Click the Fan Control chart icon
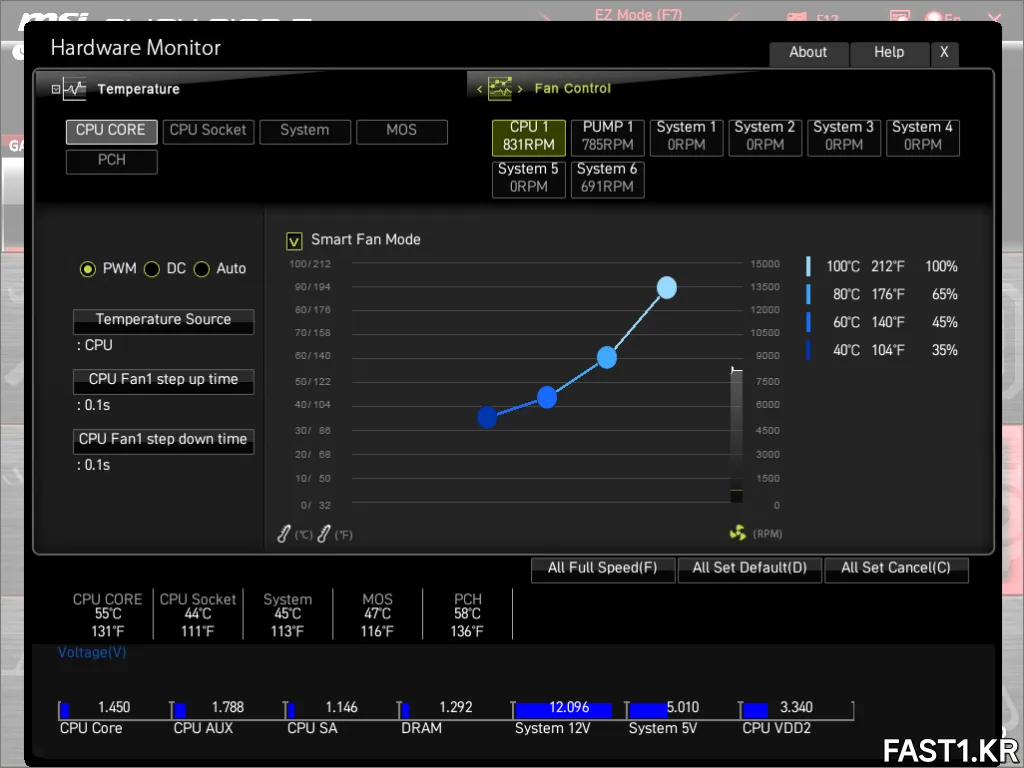This screenshot has height=768, width=1024. [x=500, y=88]
